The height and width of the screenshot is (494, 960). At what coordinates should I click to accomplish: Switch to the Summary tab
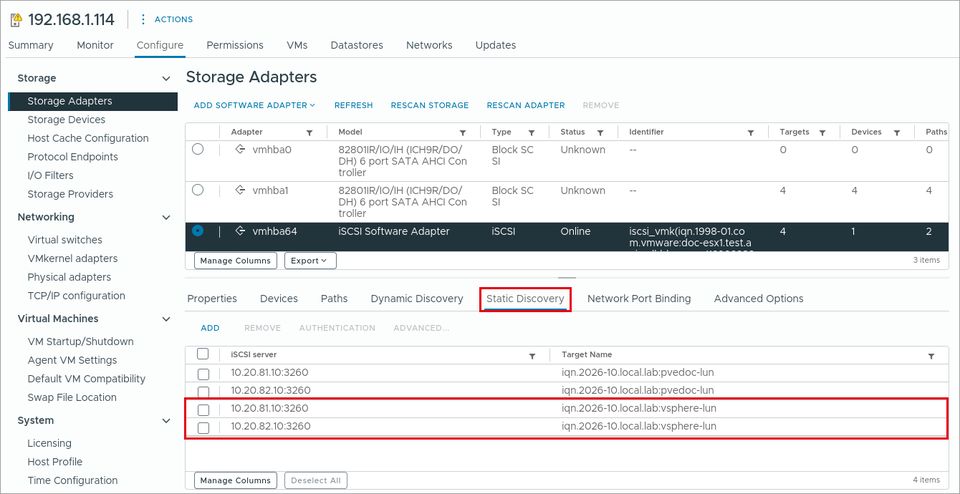click(x=31, y=45)
